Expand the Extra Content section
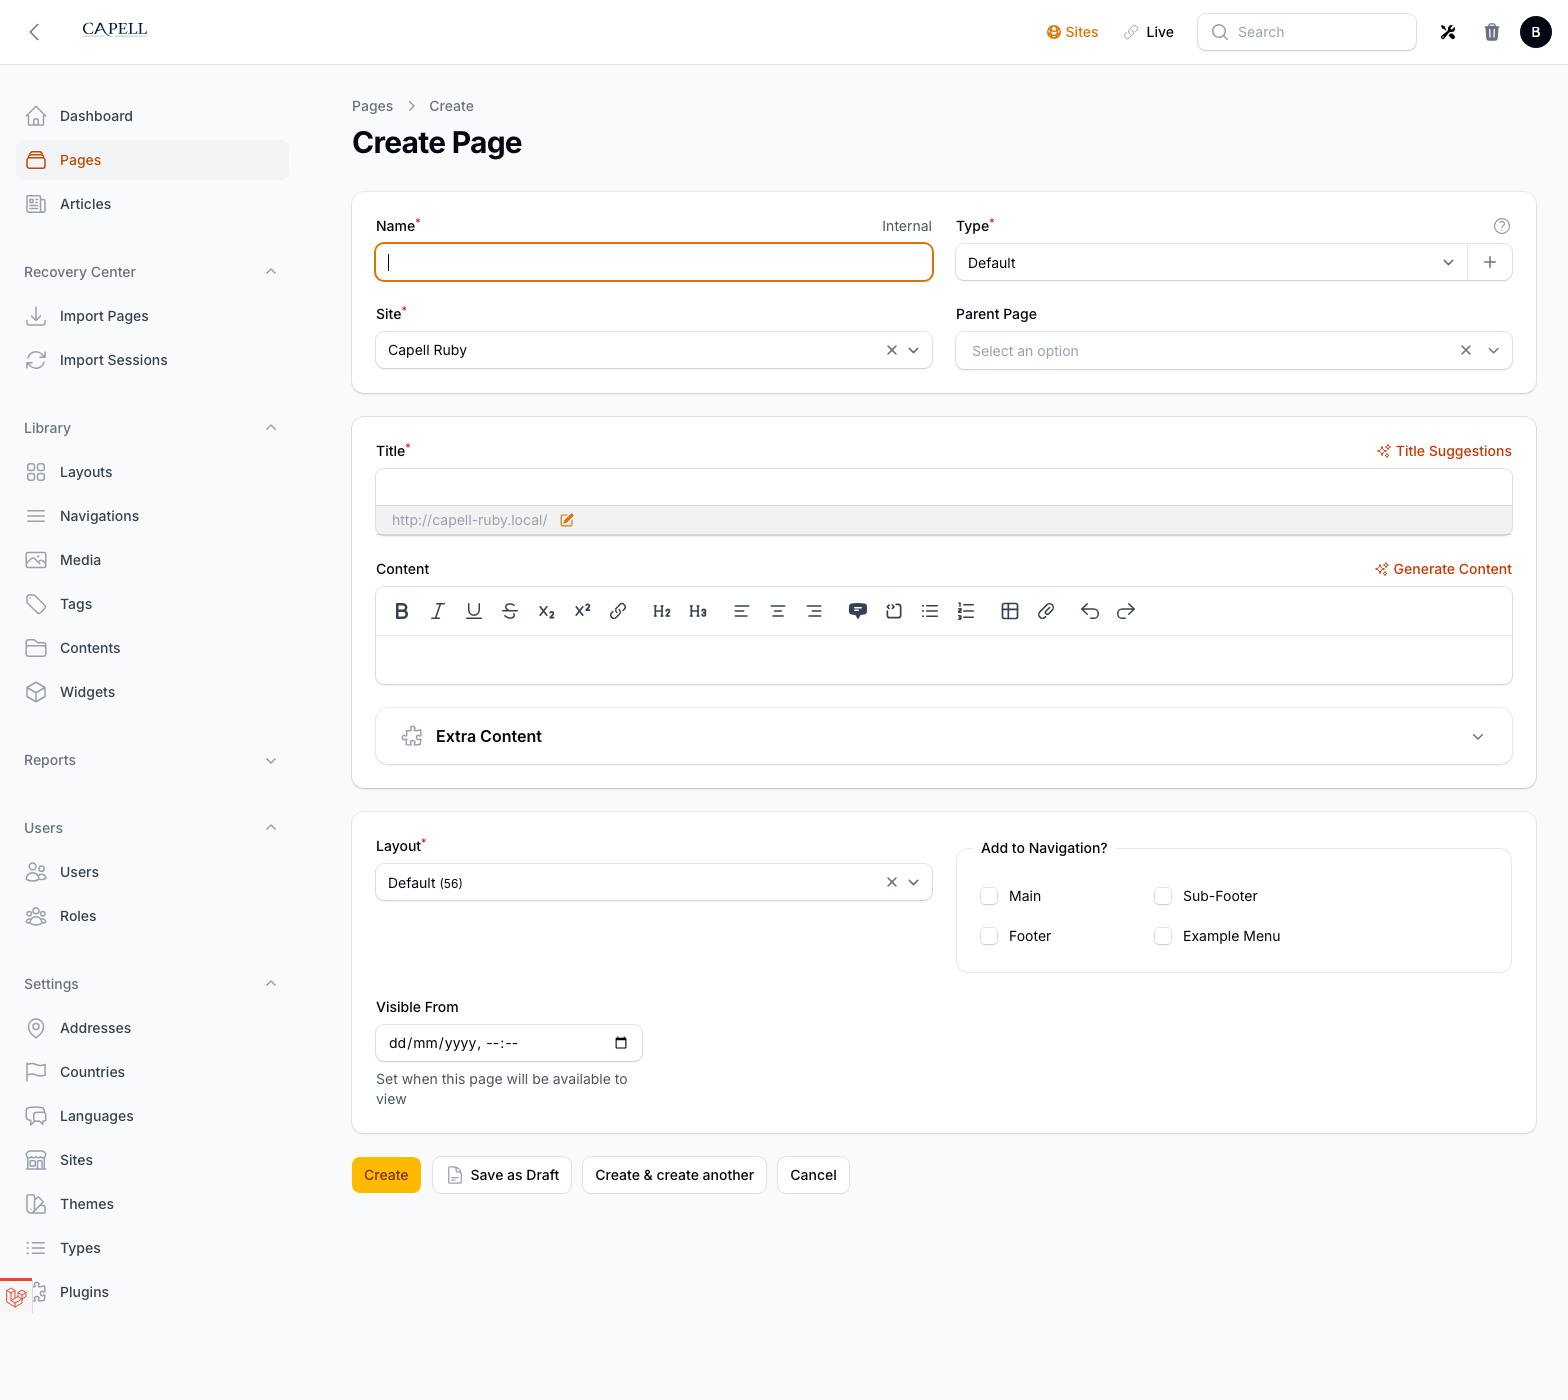 (944, 736)
